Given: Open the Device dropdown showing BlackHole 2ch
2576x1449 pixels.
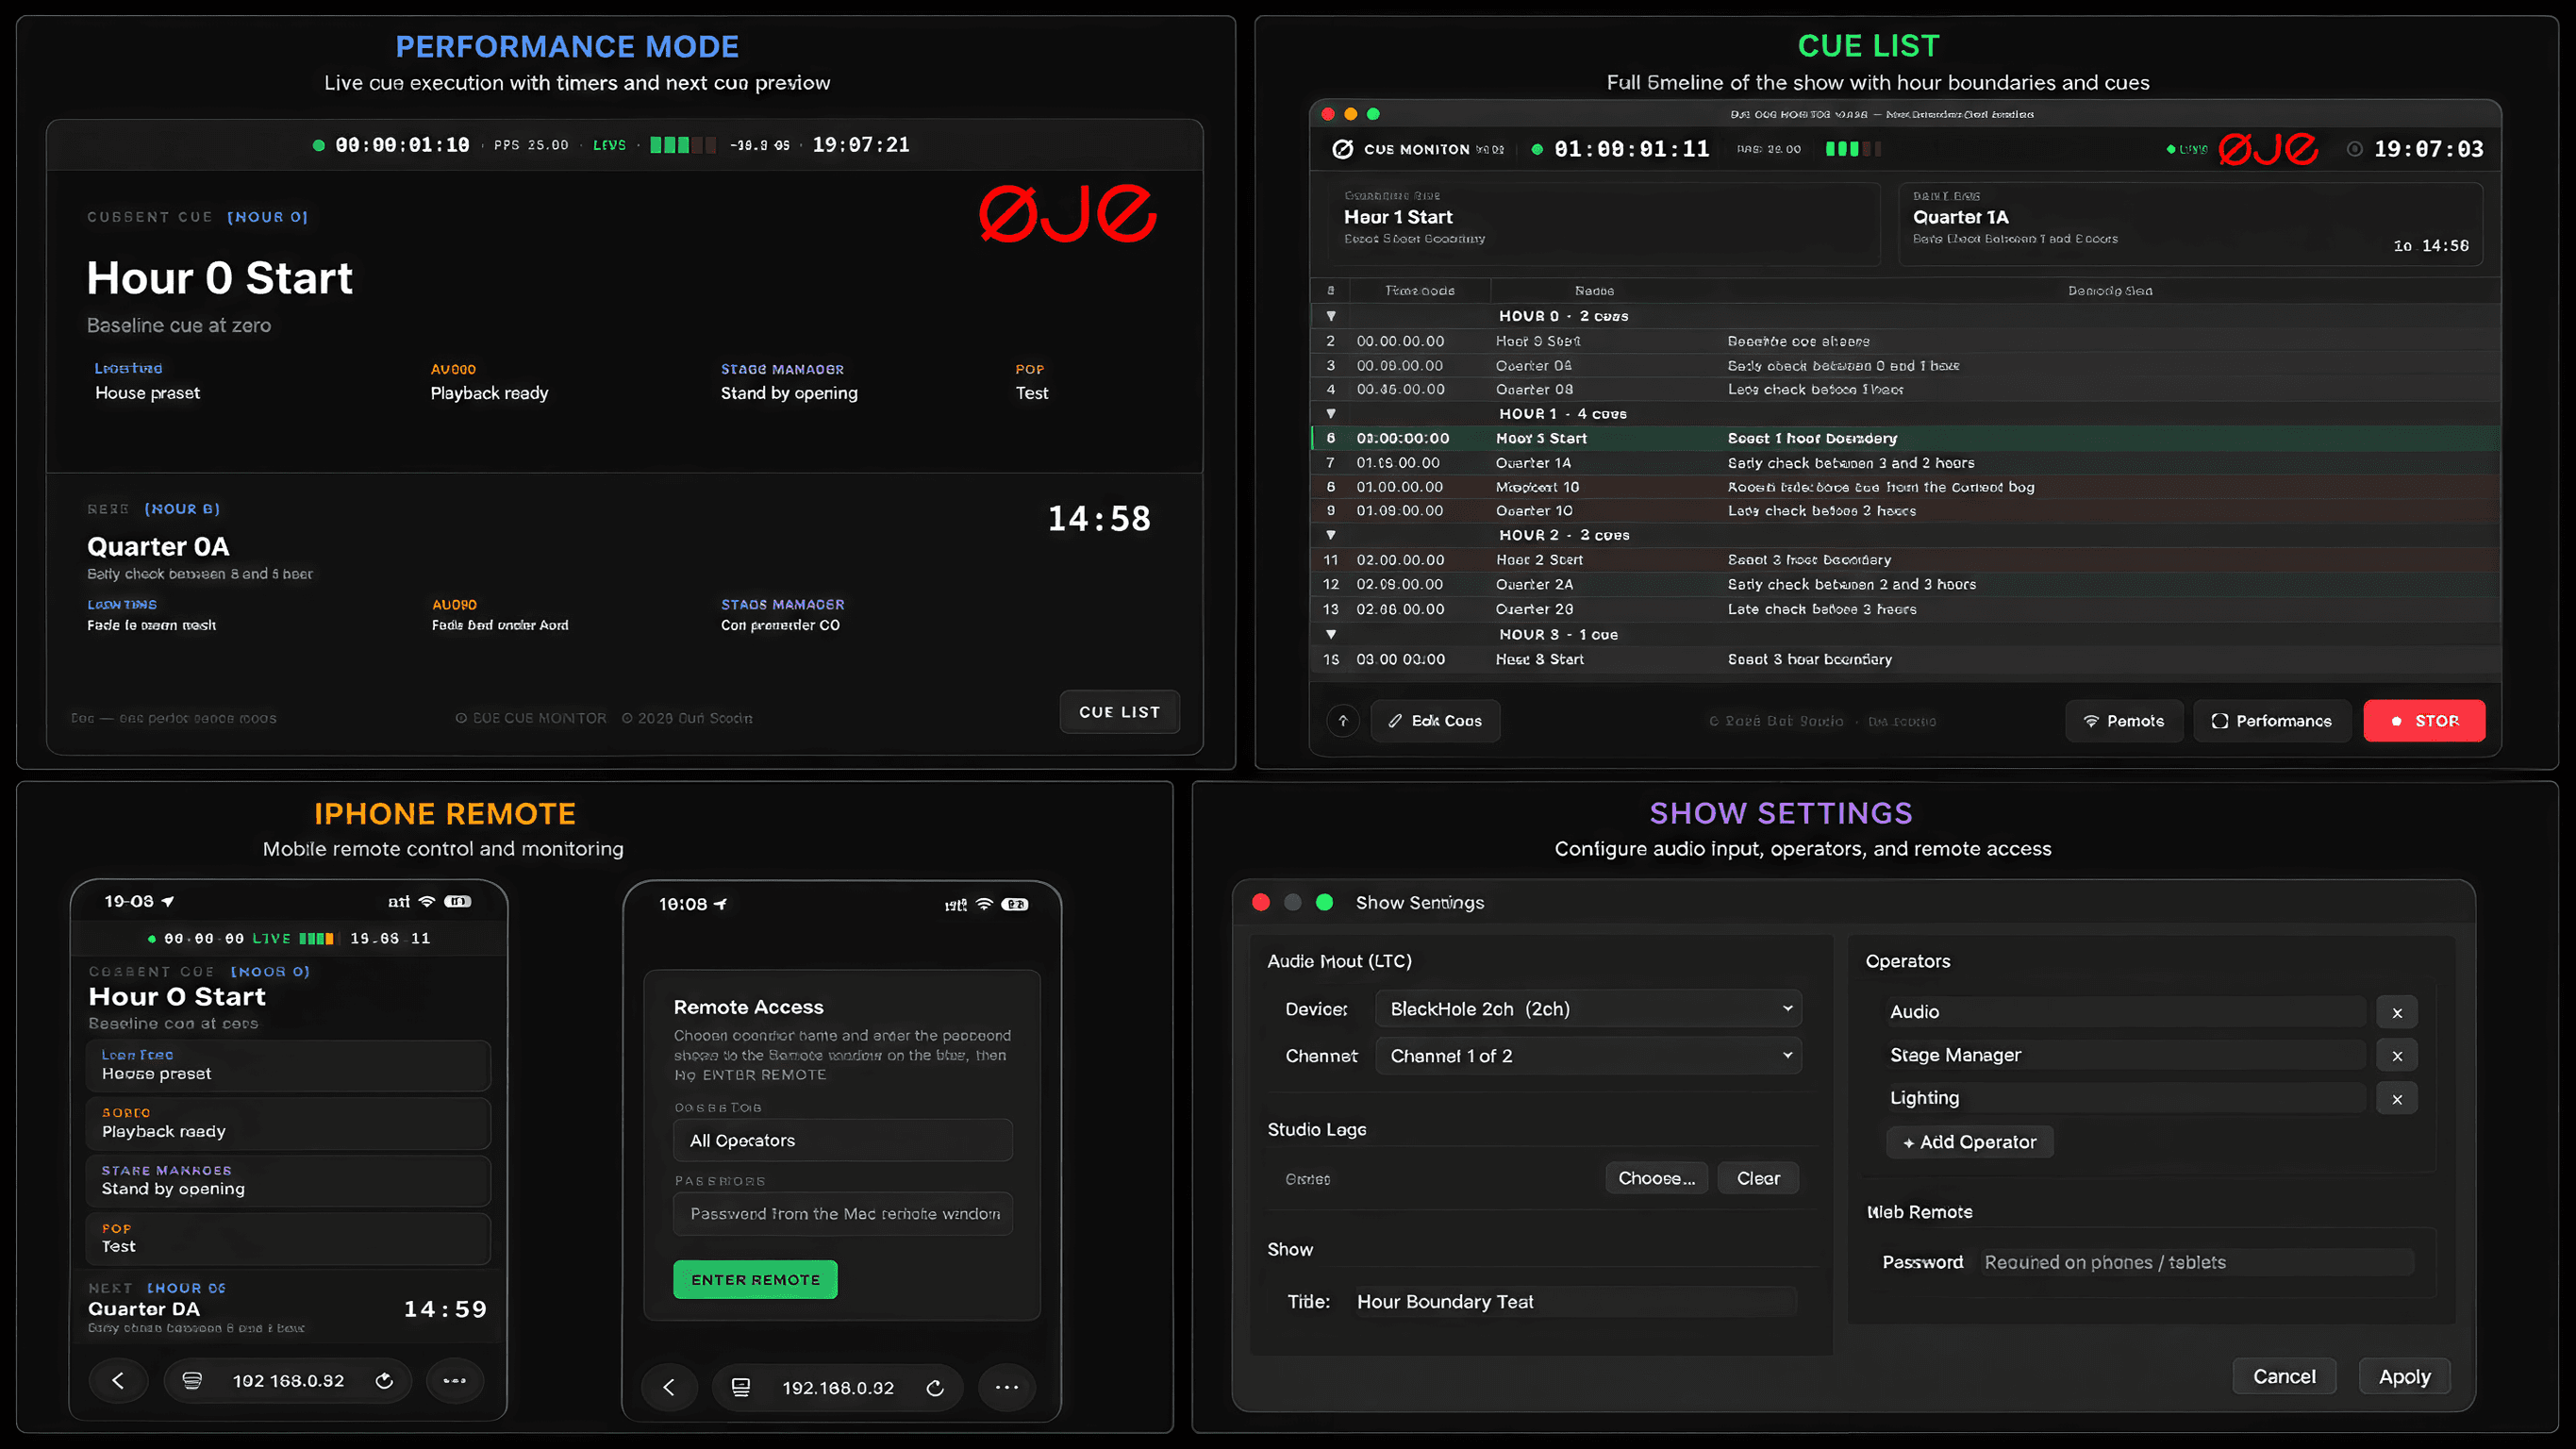Looking at the screenshot, I should pyautogui.click(x=1588, y=1009).
